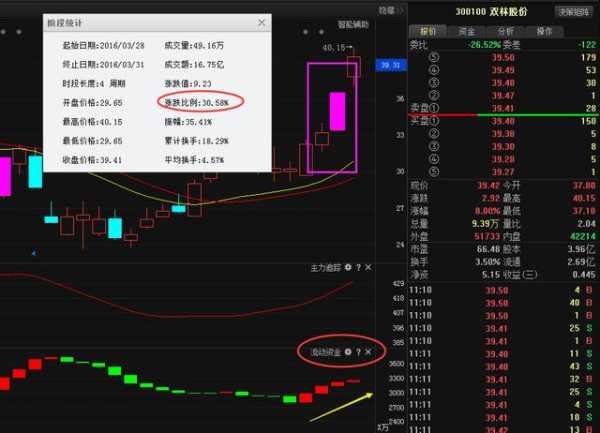Close the 主力追踪 indicator panel
This screenshot has width=600, height=433.
[x=368, y=268]
